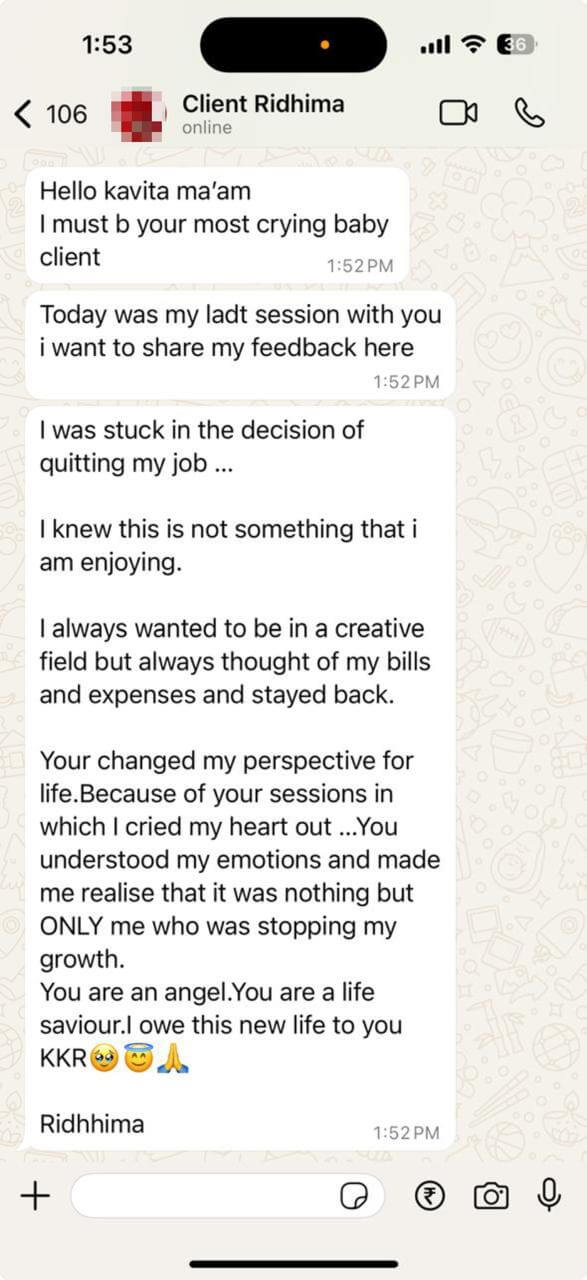
Task: Open the camera from the bottom bar
Action: point(491,1195)
